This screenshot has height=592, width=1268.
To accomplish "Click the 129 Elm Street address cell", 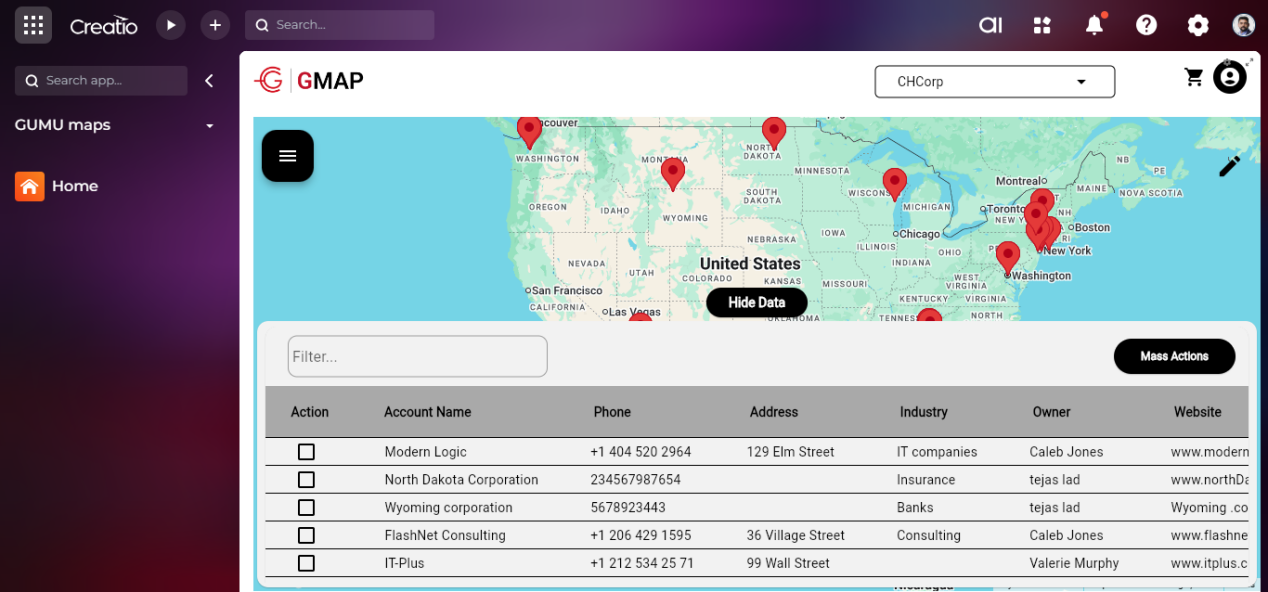I will click(x=791, y=452).
